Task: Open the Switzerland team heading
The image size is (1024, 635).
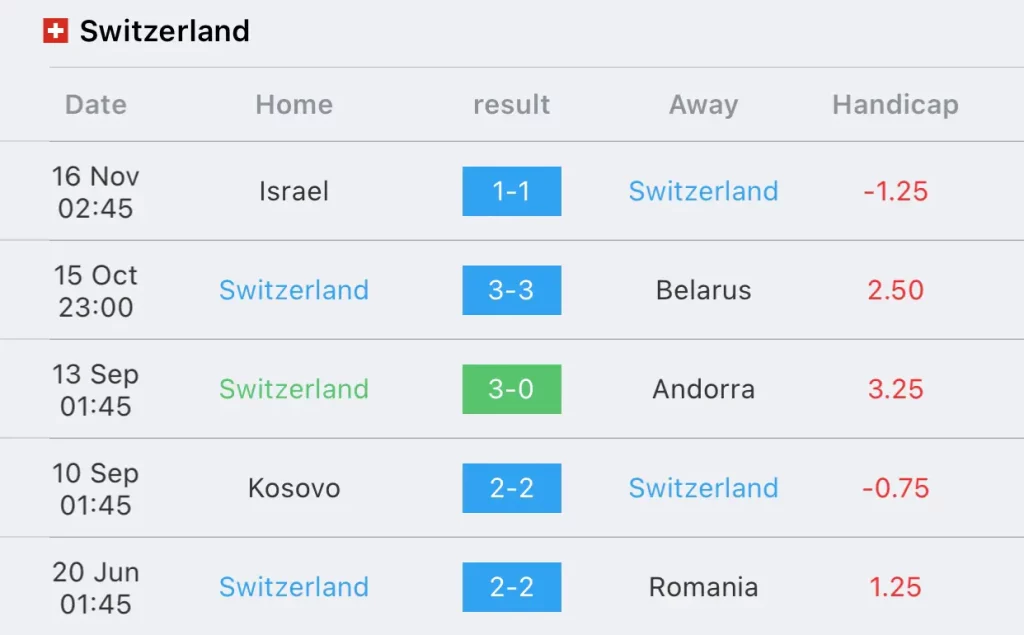Action: click(165, 31)
